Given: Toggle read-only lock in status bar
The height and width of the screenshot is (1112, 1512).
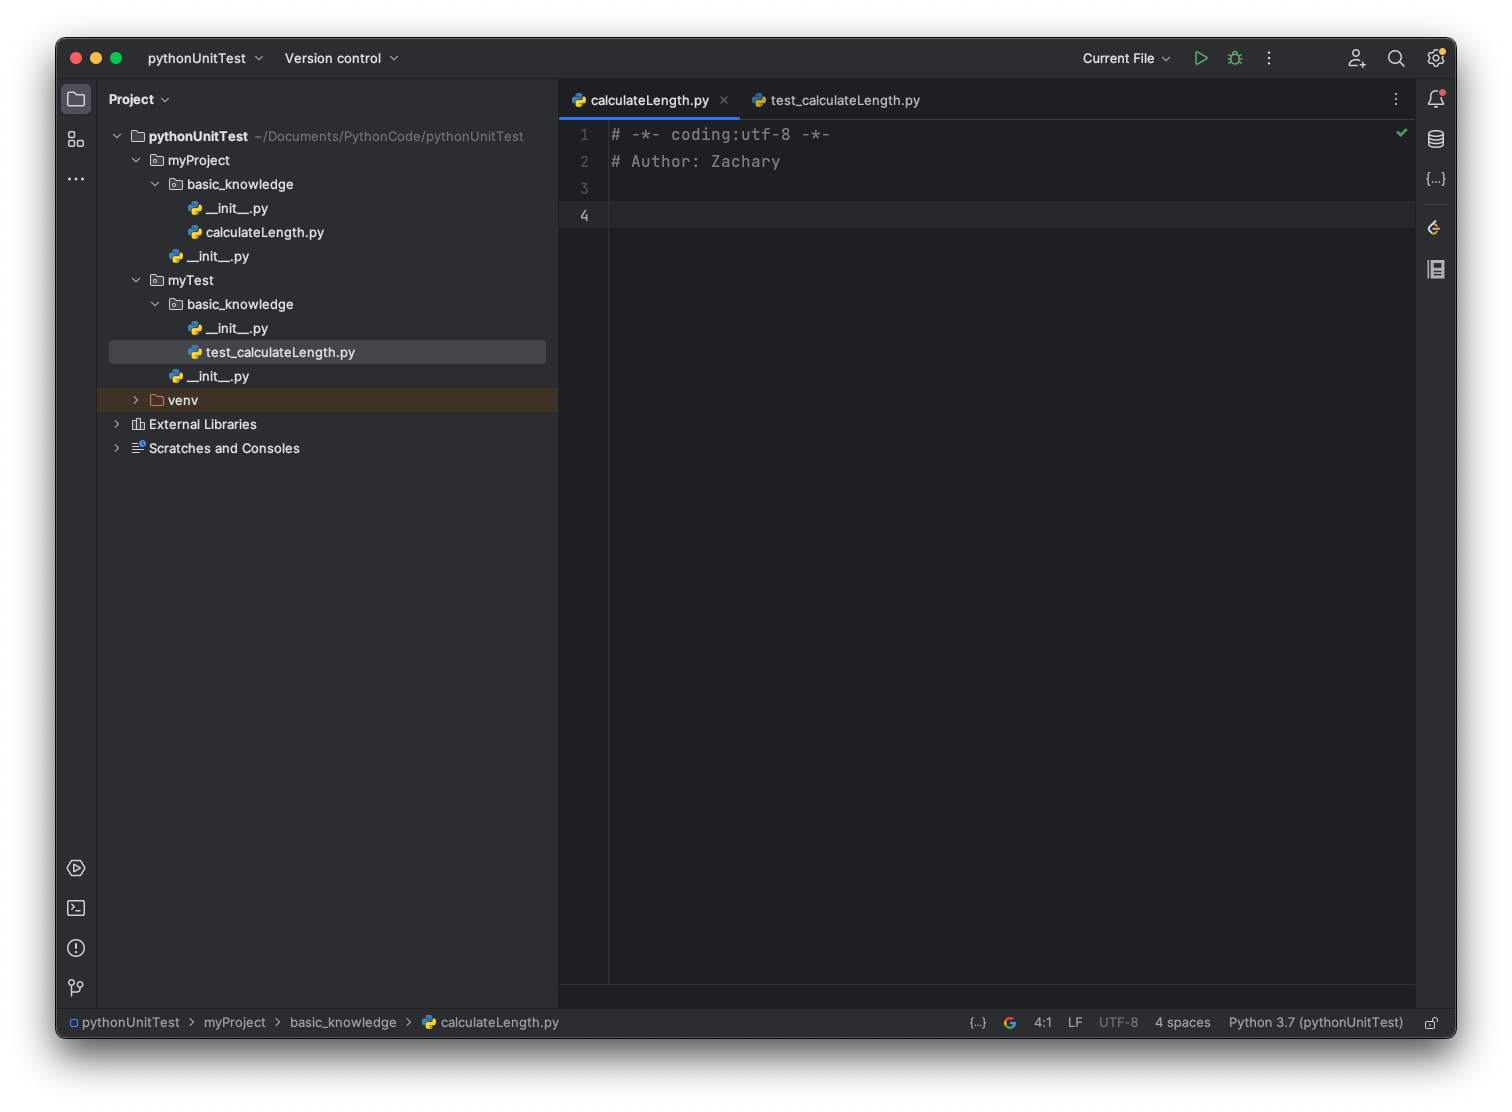Looking at the screenshot, I should (x=1431, y=1022).
